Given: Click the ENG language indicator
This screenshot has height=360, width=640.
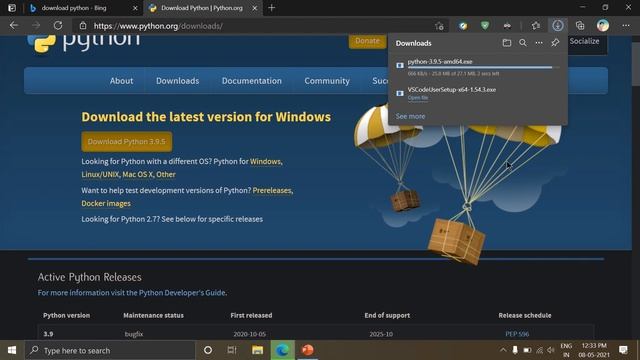Looking at the screenshot, I should [566, 346].
